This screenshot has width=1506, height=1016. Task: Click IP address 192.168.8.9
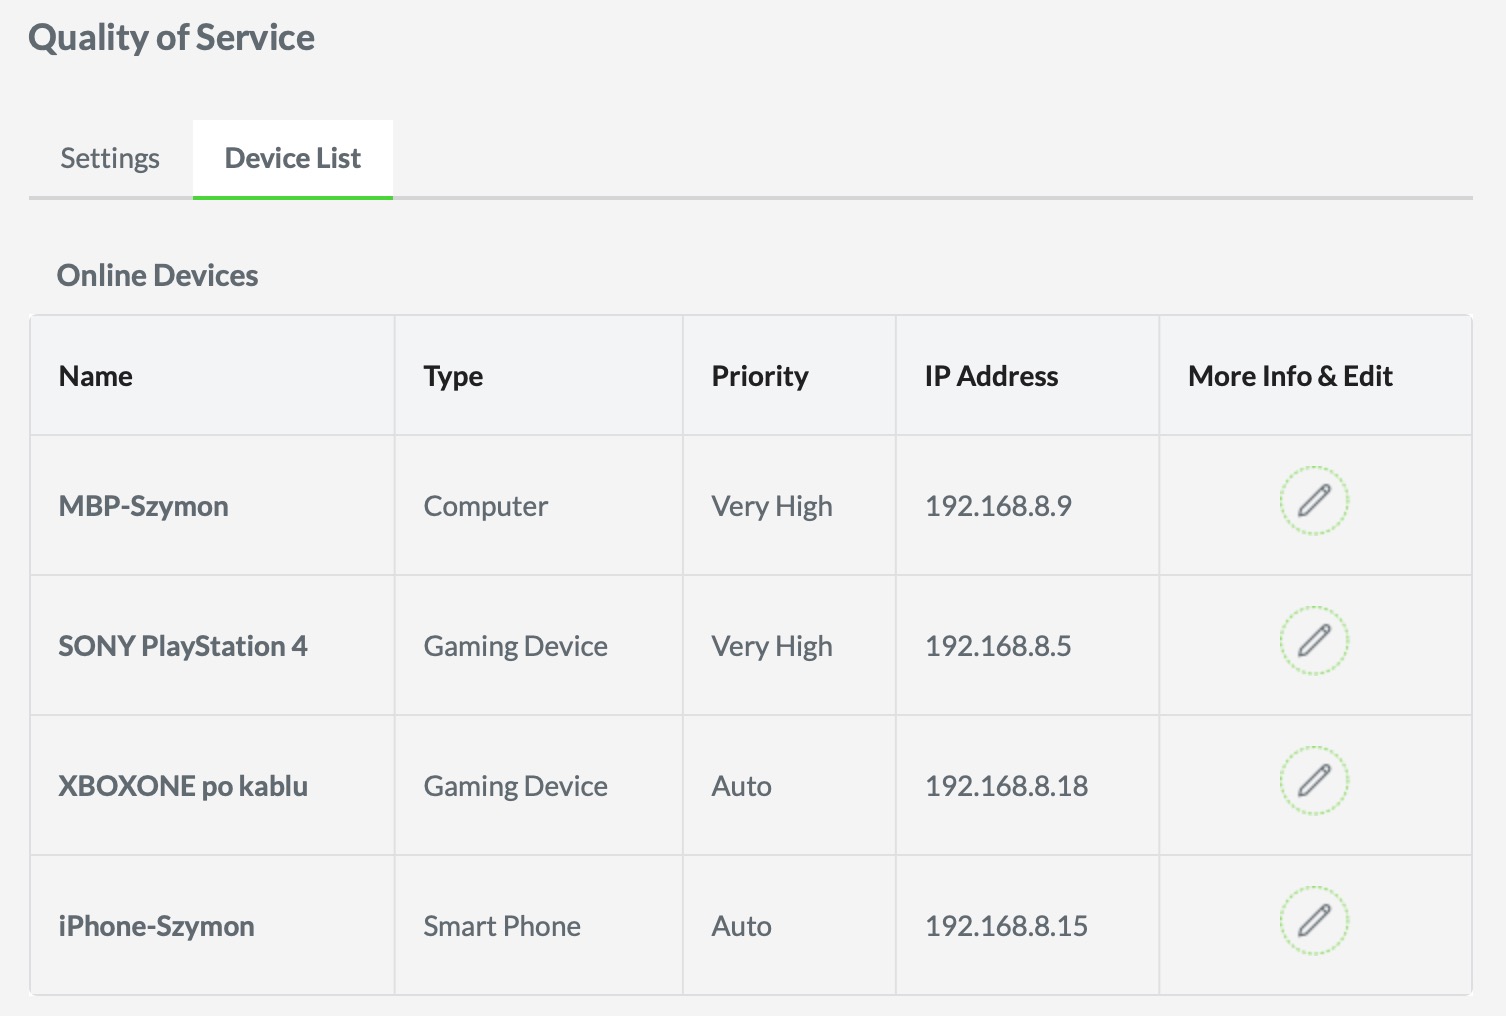pos(998,506)
